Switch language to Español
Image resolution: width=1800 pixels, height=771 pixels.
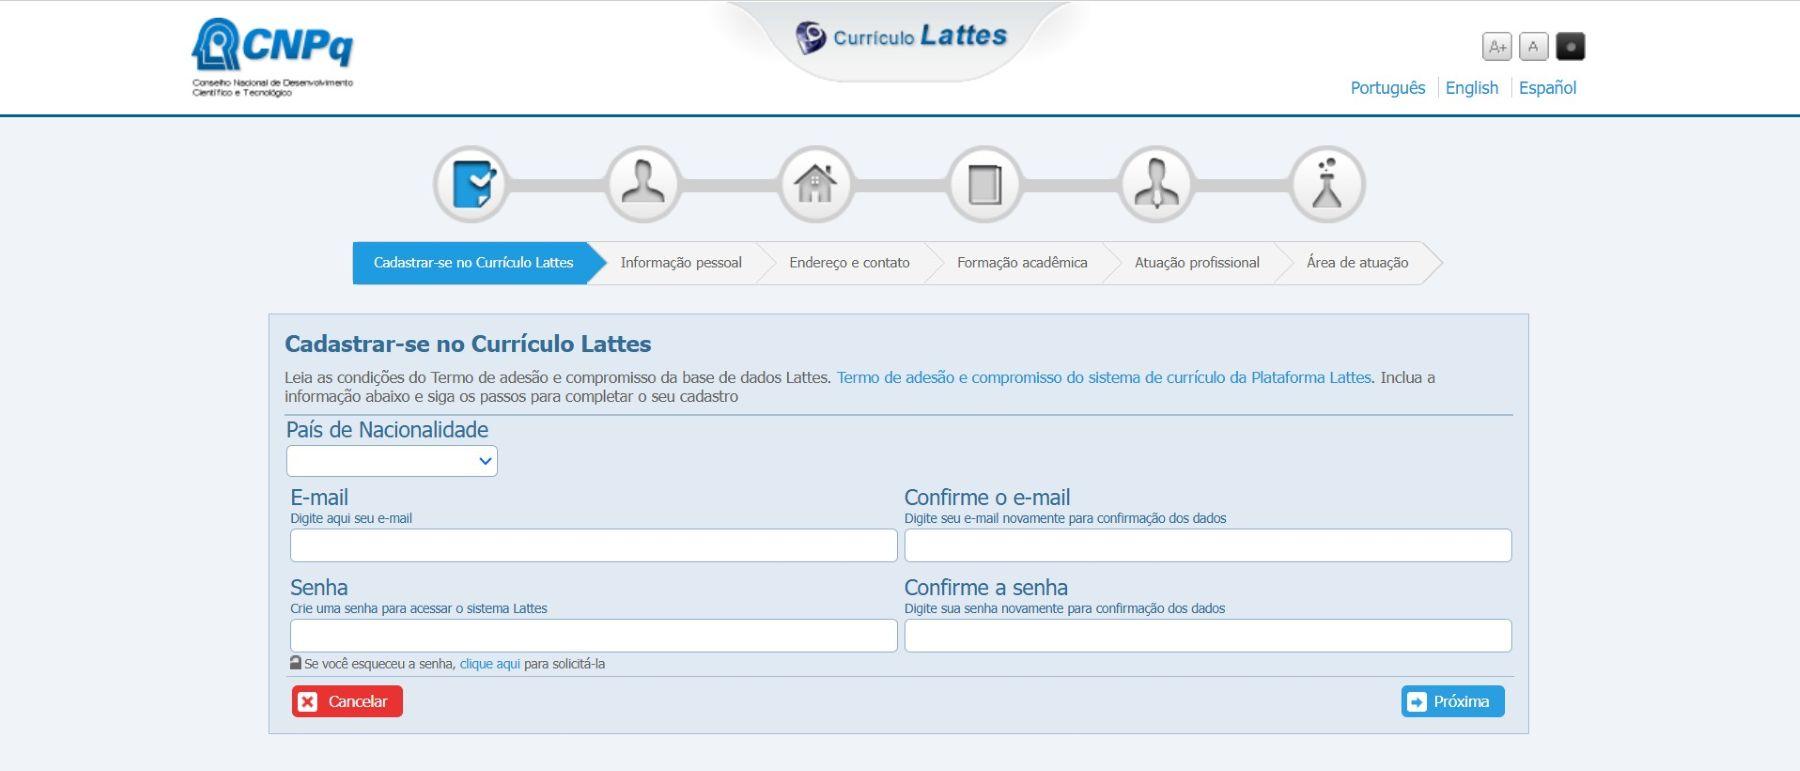point(1548,88)
